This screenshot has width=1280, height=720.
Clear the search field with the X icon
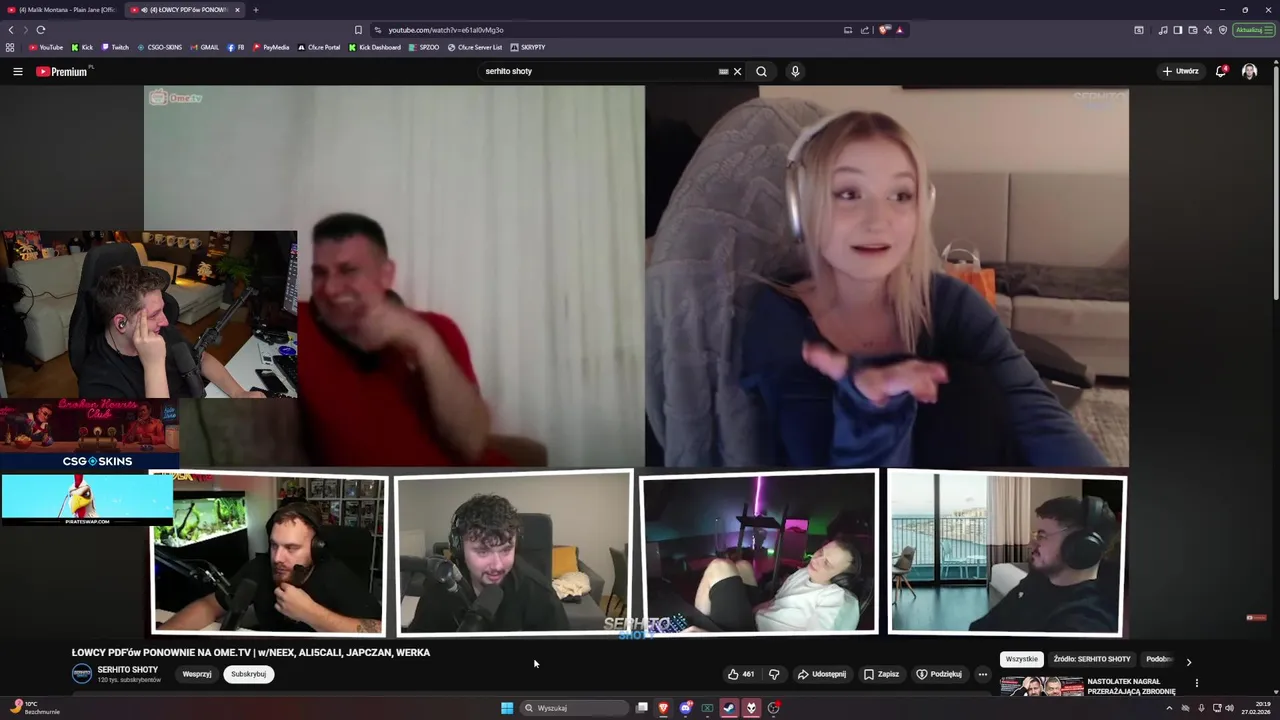737,71
